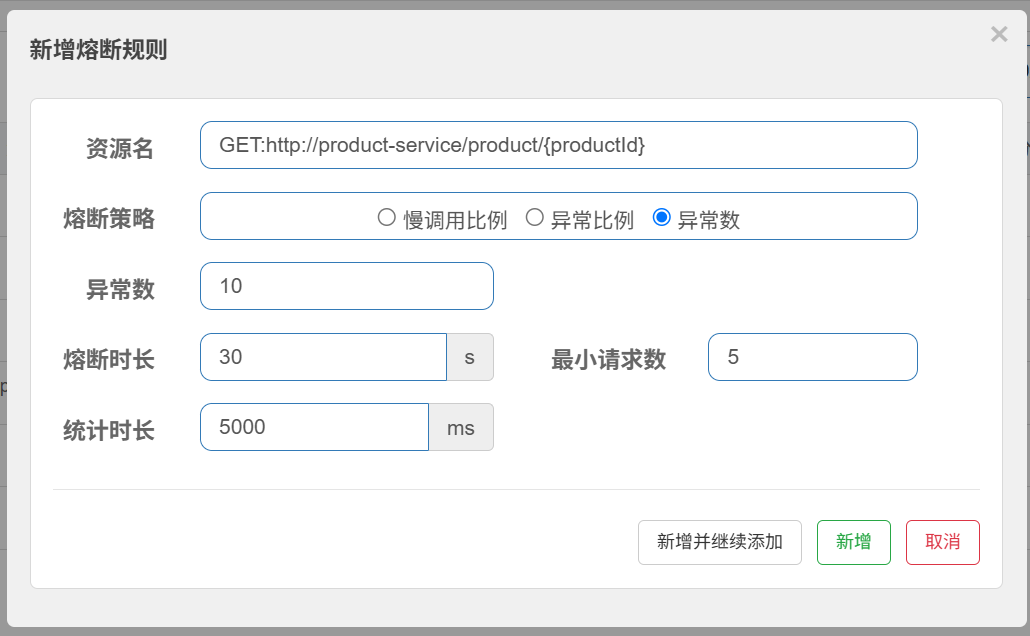Click the "s" unit addon box
The width and height of the screenshot is (1030, 636).
470,357
